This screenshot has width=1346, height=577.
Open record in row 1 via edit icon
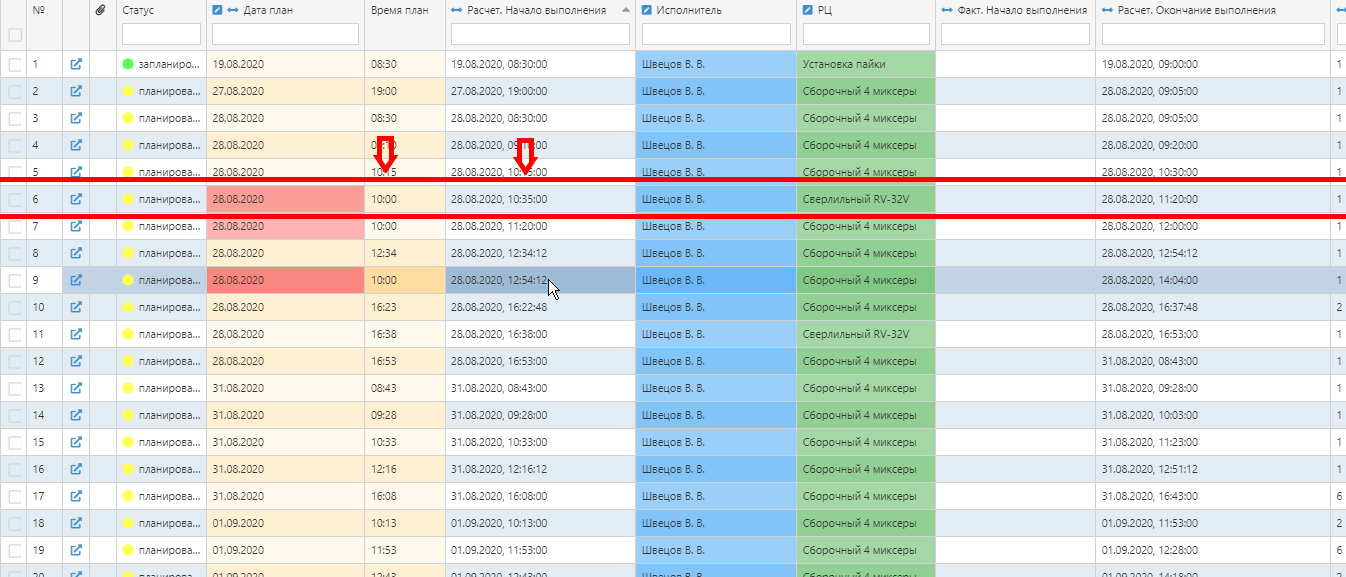(76, 64)
